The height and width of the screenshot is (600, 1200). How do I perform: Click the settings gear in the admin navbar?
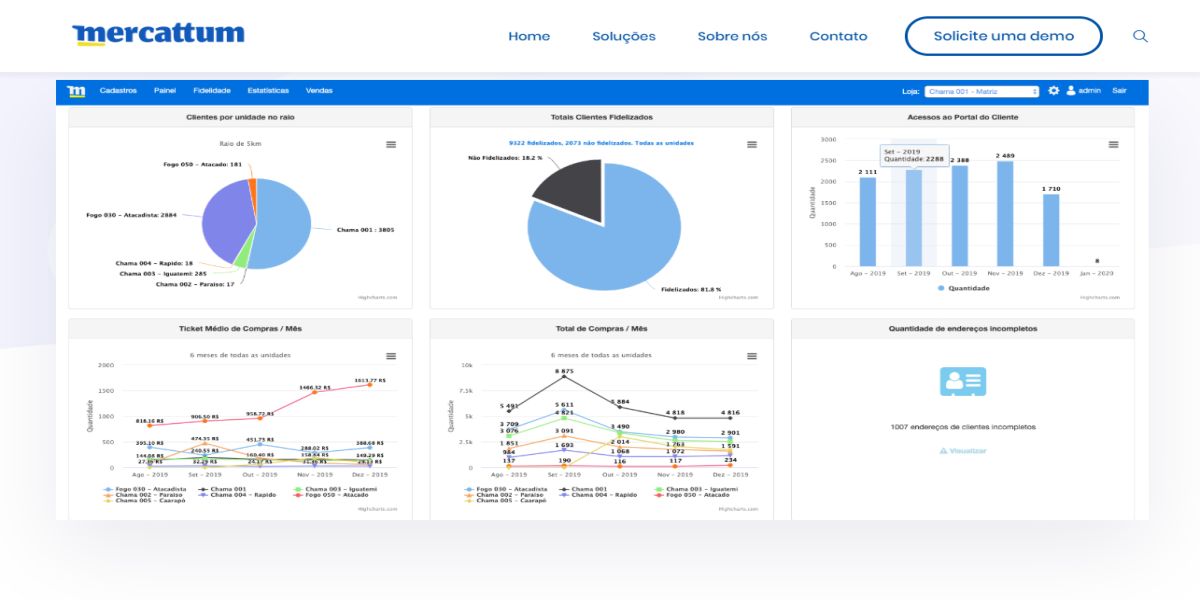pos(1053,90)
